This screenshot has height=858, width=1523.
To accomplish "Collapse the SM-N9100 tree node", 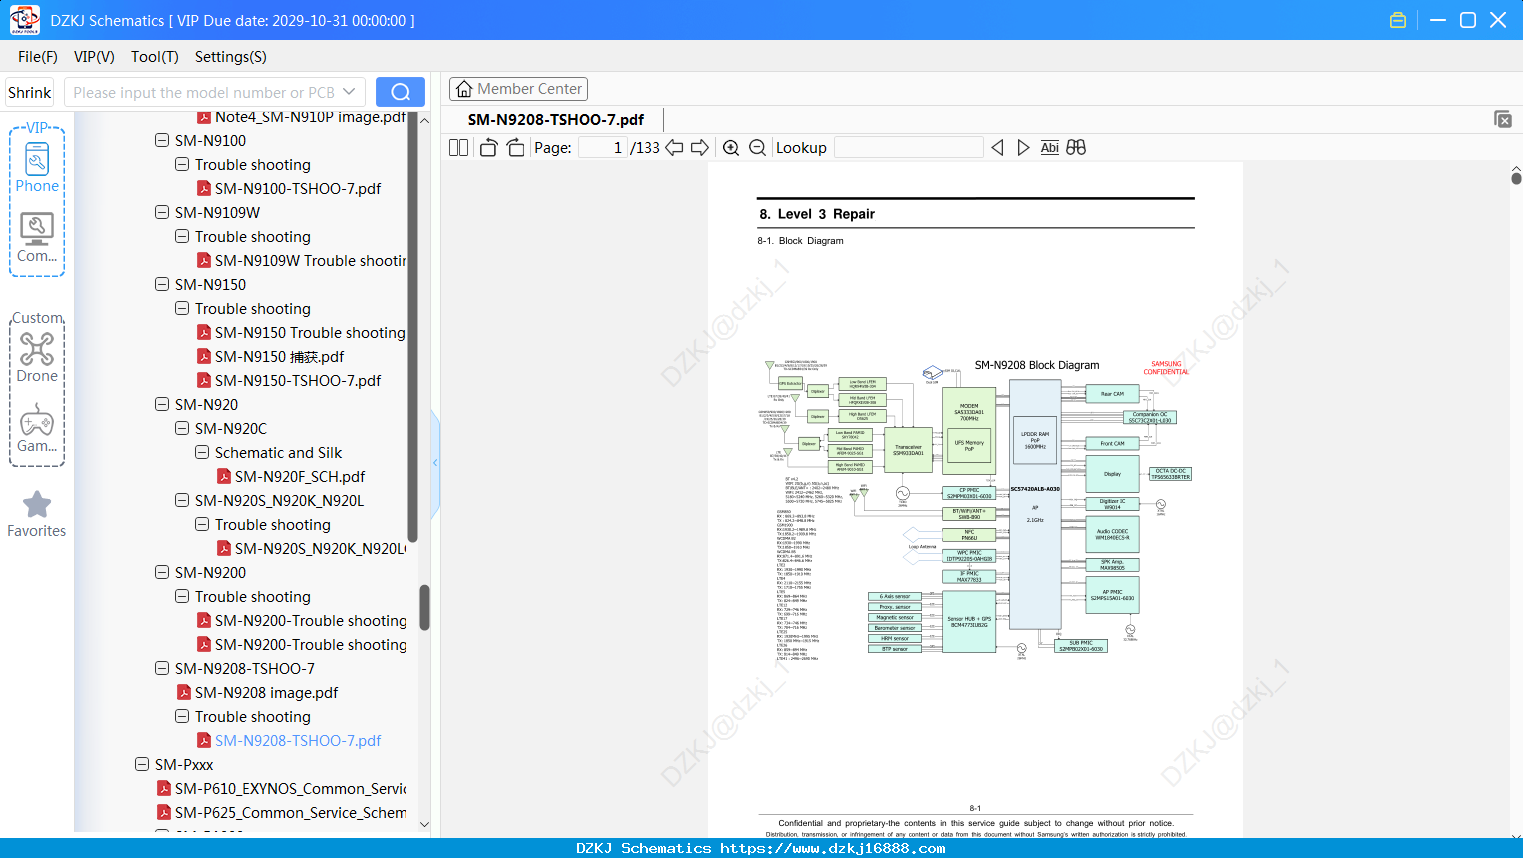I will (162, 140).
